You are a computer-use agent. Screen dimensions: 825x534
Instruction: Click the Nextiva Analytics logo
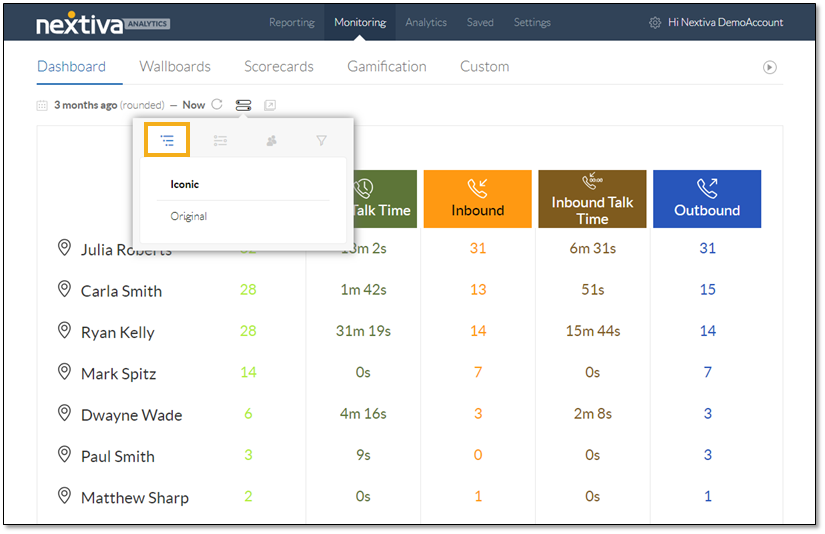tap(103, 24)
